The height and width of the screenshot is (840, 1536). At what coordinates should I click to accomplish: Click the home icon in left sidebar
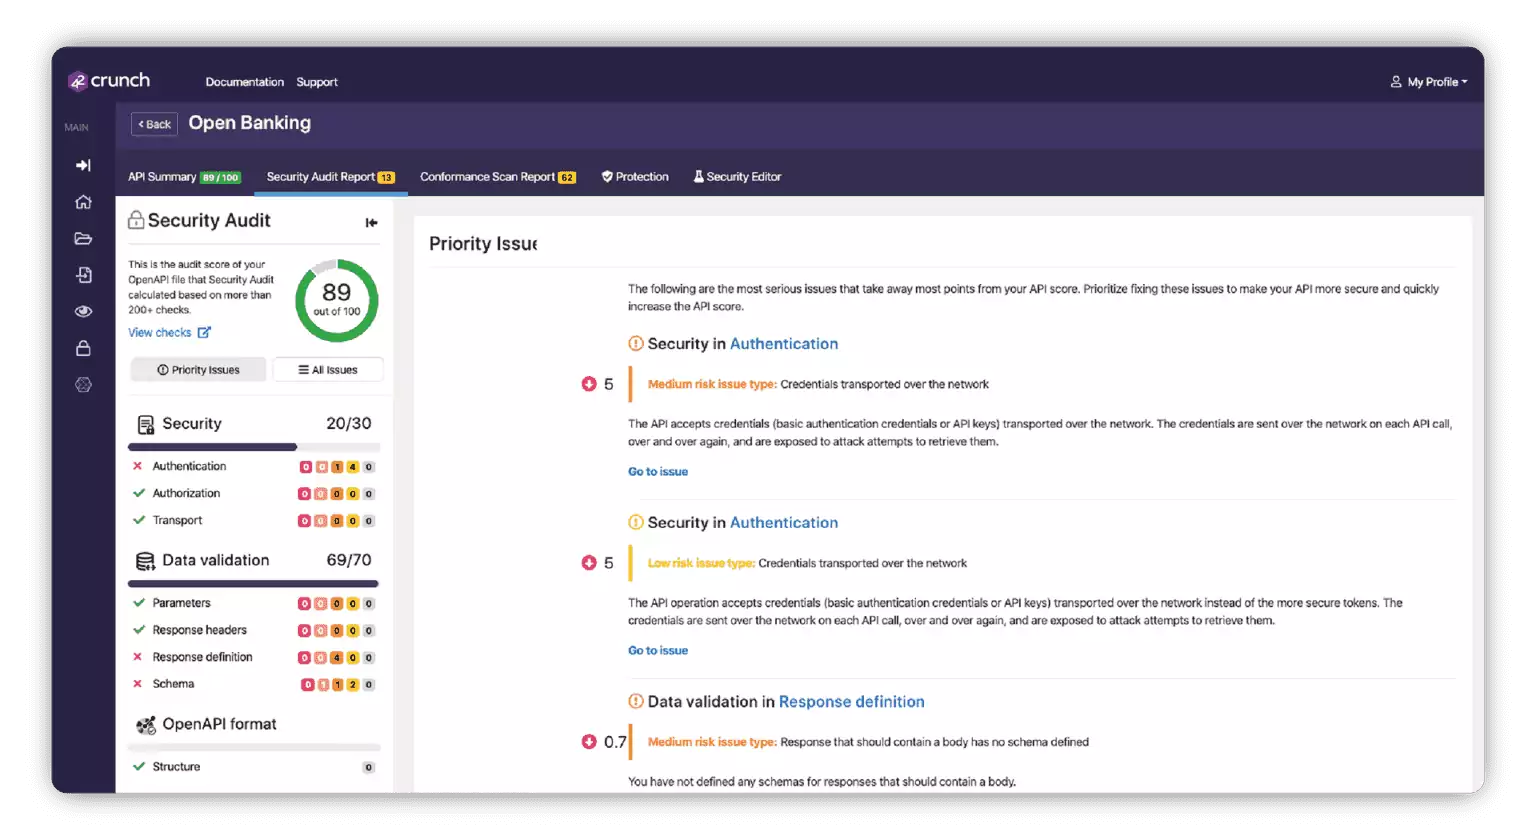point(83,202)
